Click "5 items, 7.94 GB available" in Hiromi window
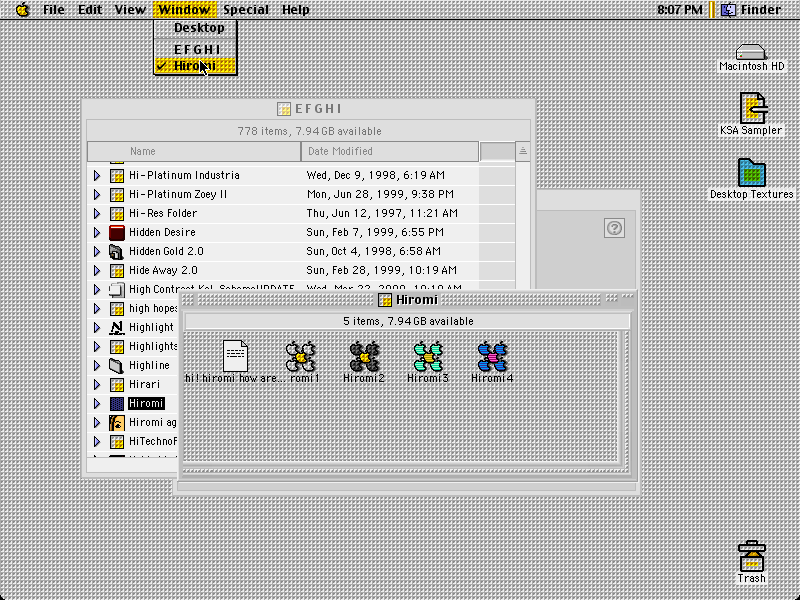800x600 pixels. click(408, 321)
